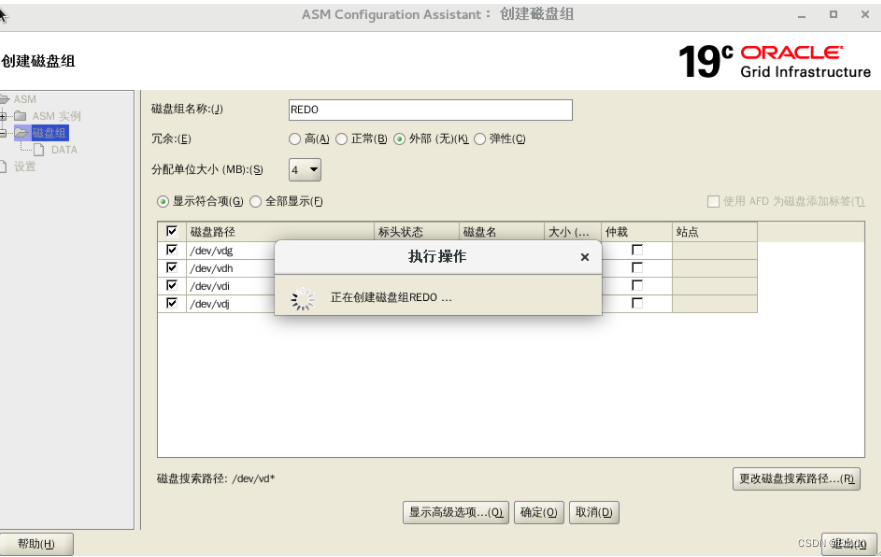
Task: Select 高 redundancy option
Action: pos(294,139)
